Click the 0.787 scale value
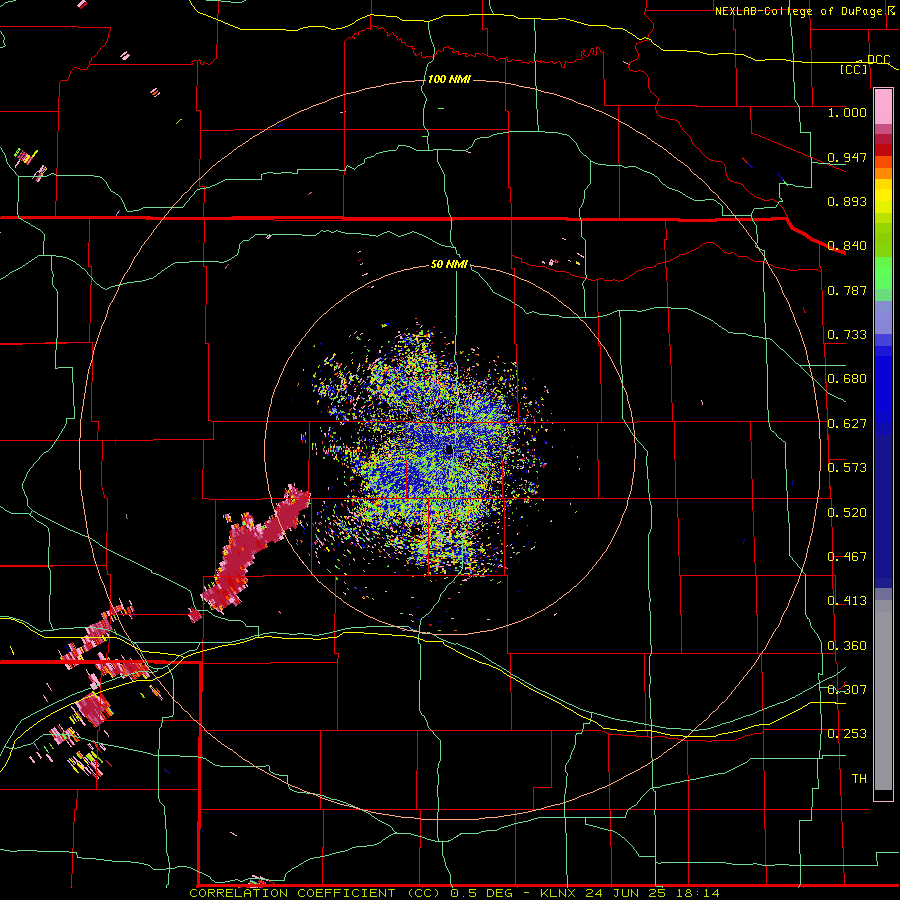This screenshot has width=900, height=900. click(847, 290)
